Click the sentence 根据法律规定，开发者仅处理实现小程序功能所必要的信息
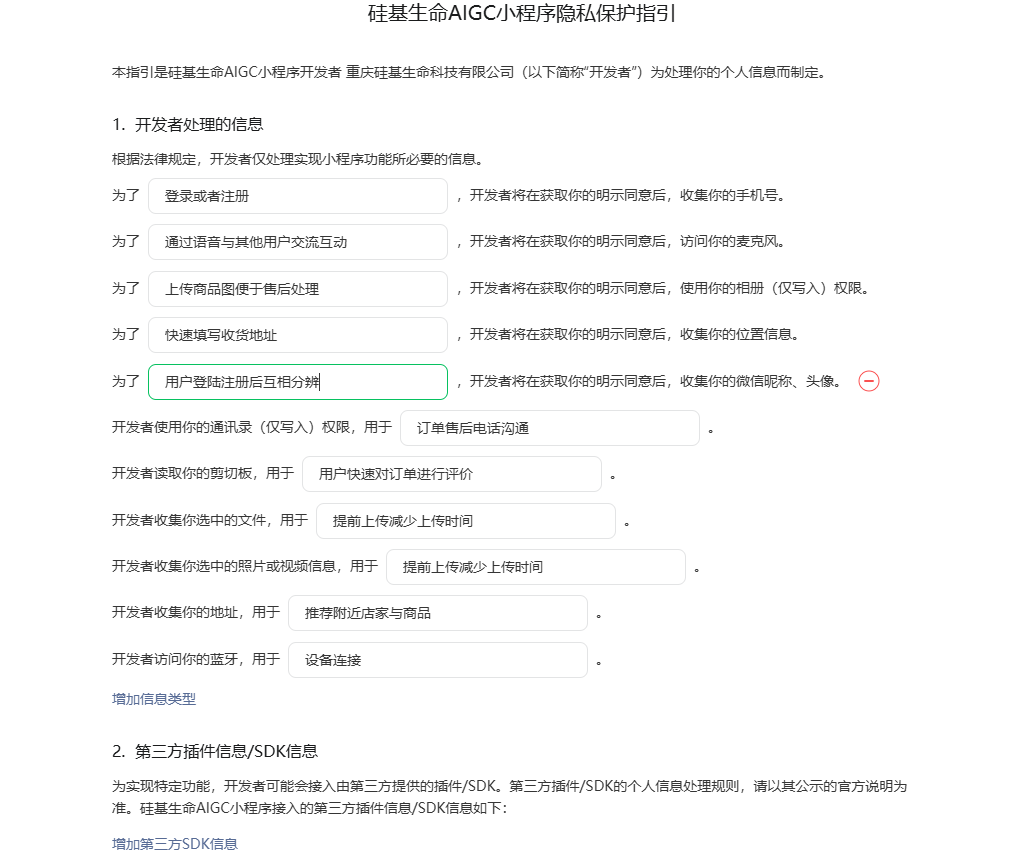This screenshot has width=1016, height=850. (297, 159)
